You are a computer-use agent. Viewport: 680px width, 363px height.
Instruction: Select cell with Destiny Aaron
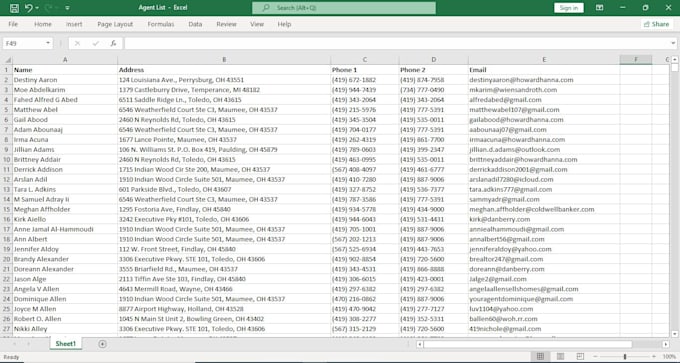[65, 80]
